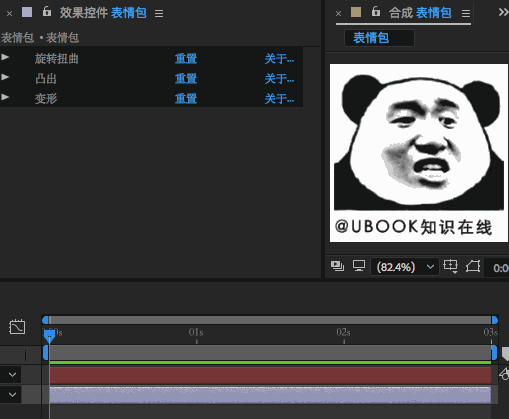Expand the 凸出 effect

pos(5,77)
